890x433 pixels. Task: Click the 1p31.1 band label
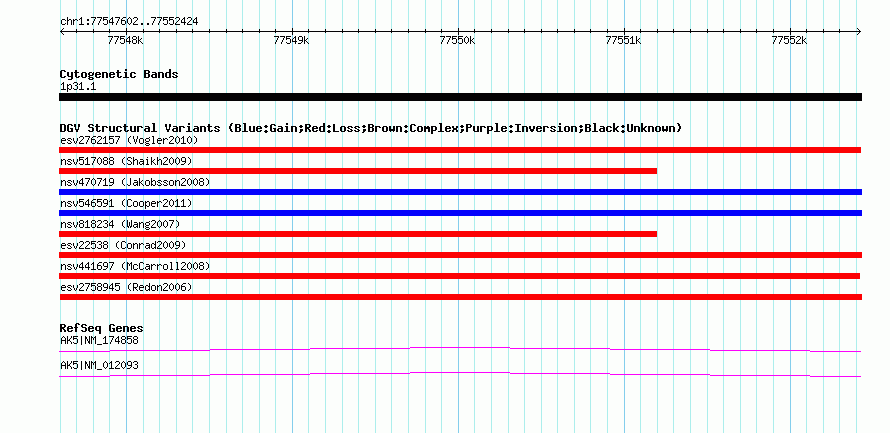[76, 87]
